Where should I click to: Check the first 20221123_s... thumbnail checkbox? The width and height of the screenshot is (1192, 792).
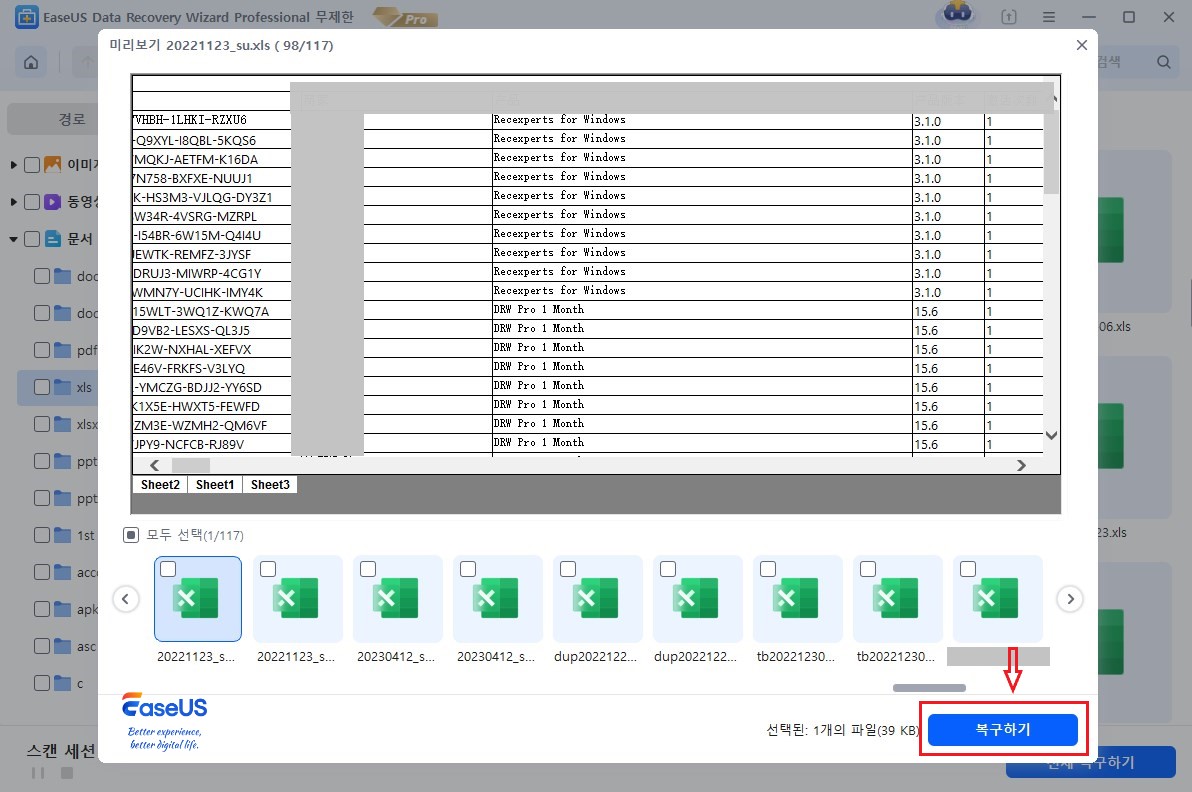point(168,569)
